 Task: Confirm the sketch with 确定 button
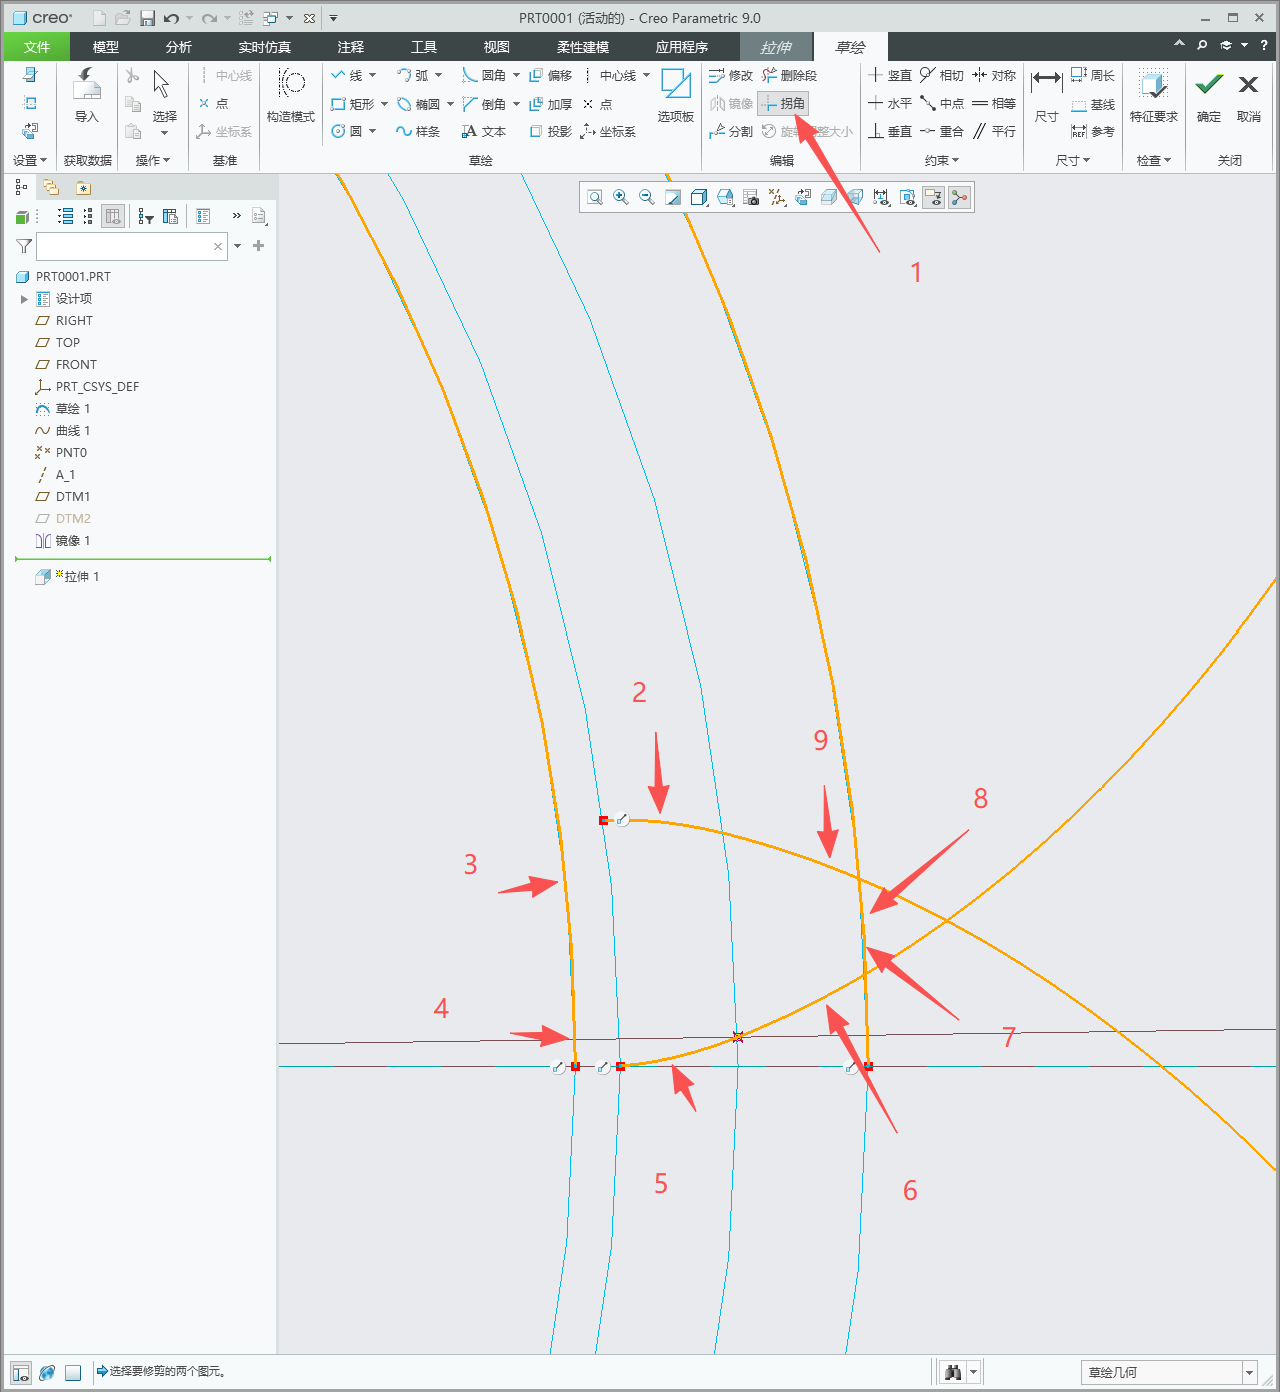(x=1209, y=96)
